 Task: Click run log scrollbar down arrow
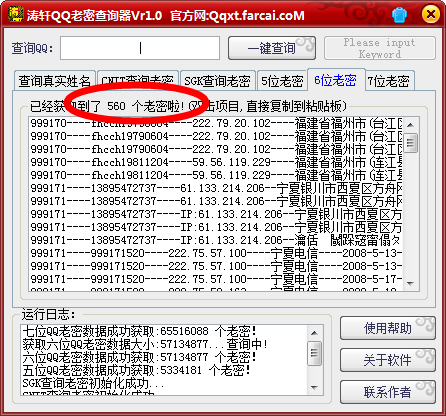click(314, 387)
